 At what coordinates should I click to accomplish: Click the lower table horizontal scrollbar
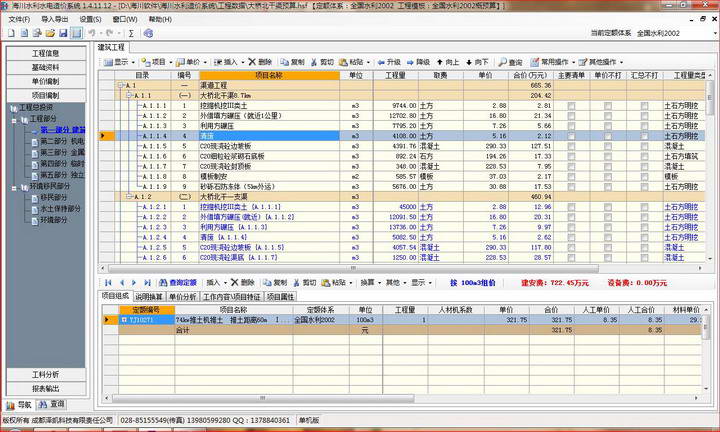(x=263, y=398)
